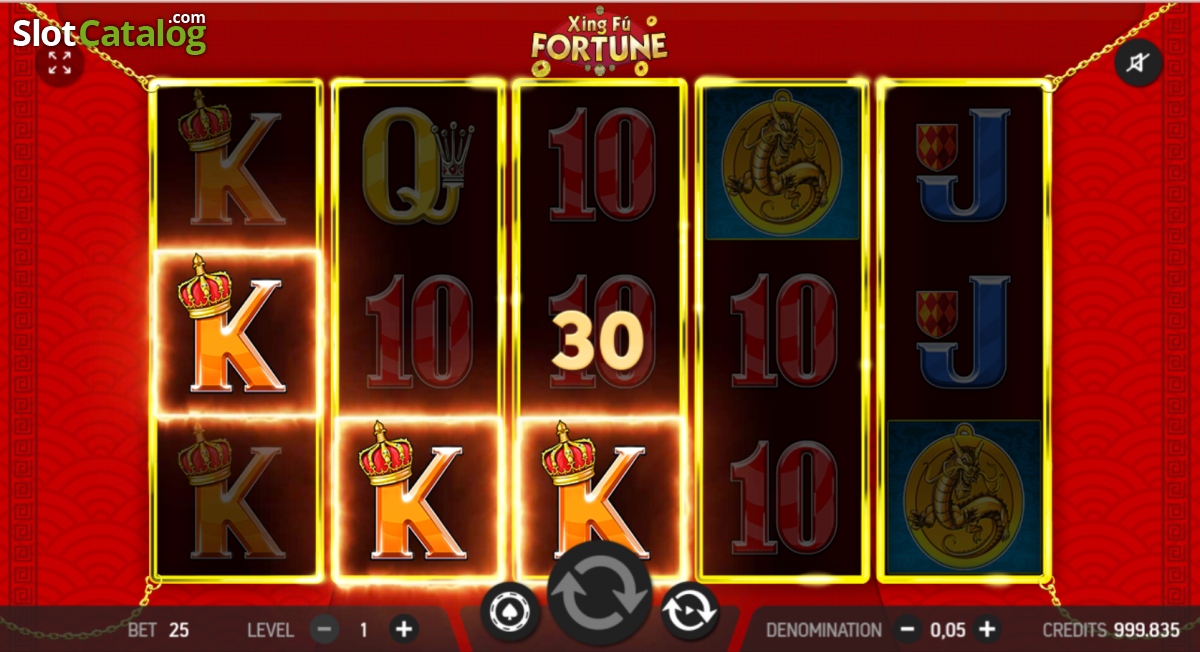This screenshot has height=652, width=1200.
Task: Click the glowing K at bottom of second reel
Action: click(417, 498)
